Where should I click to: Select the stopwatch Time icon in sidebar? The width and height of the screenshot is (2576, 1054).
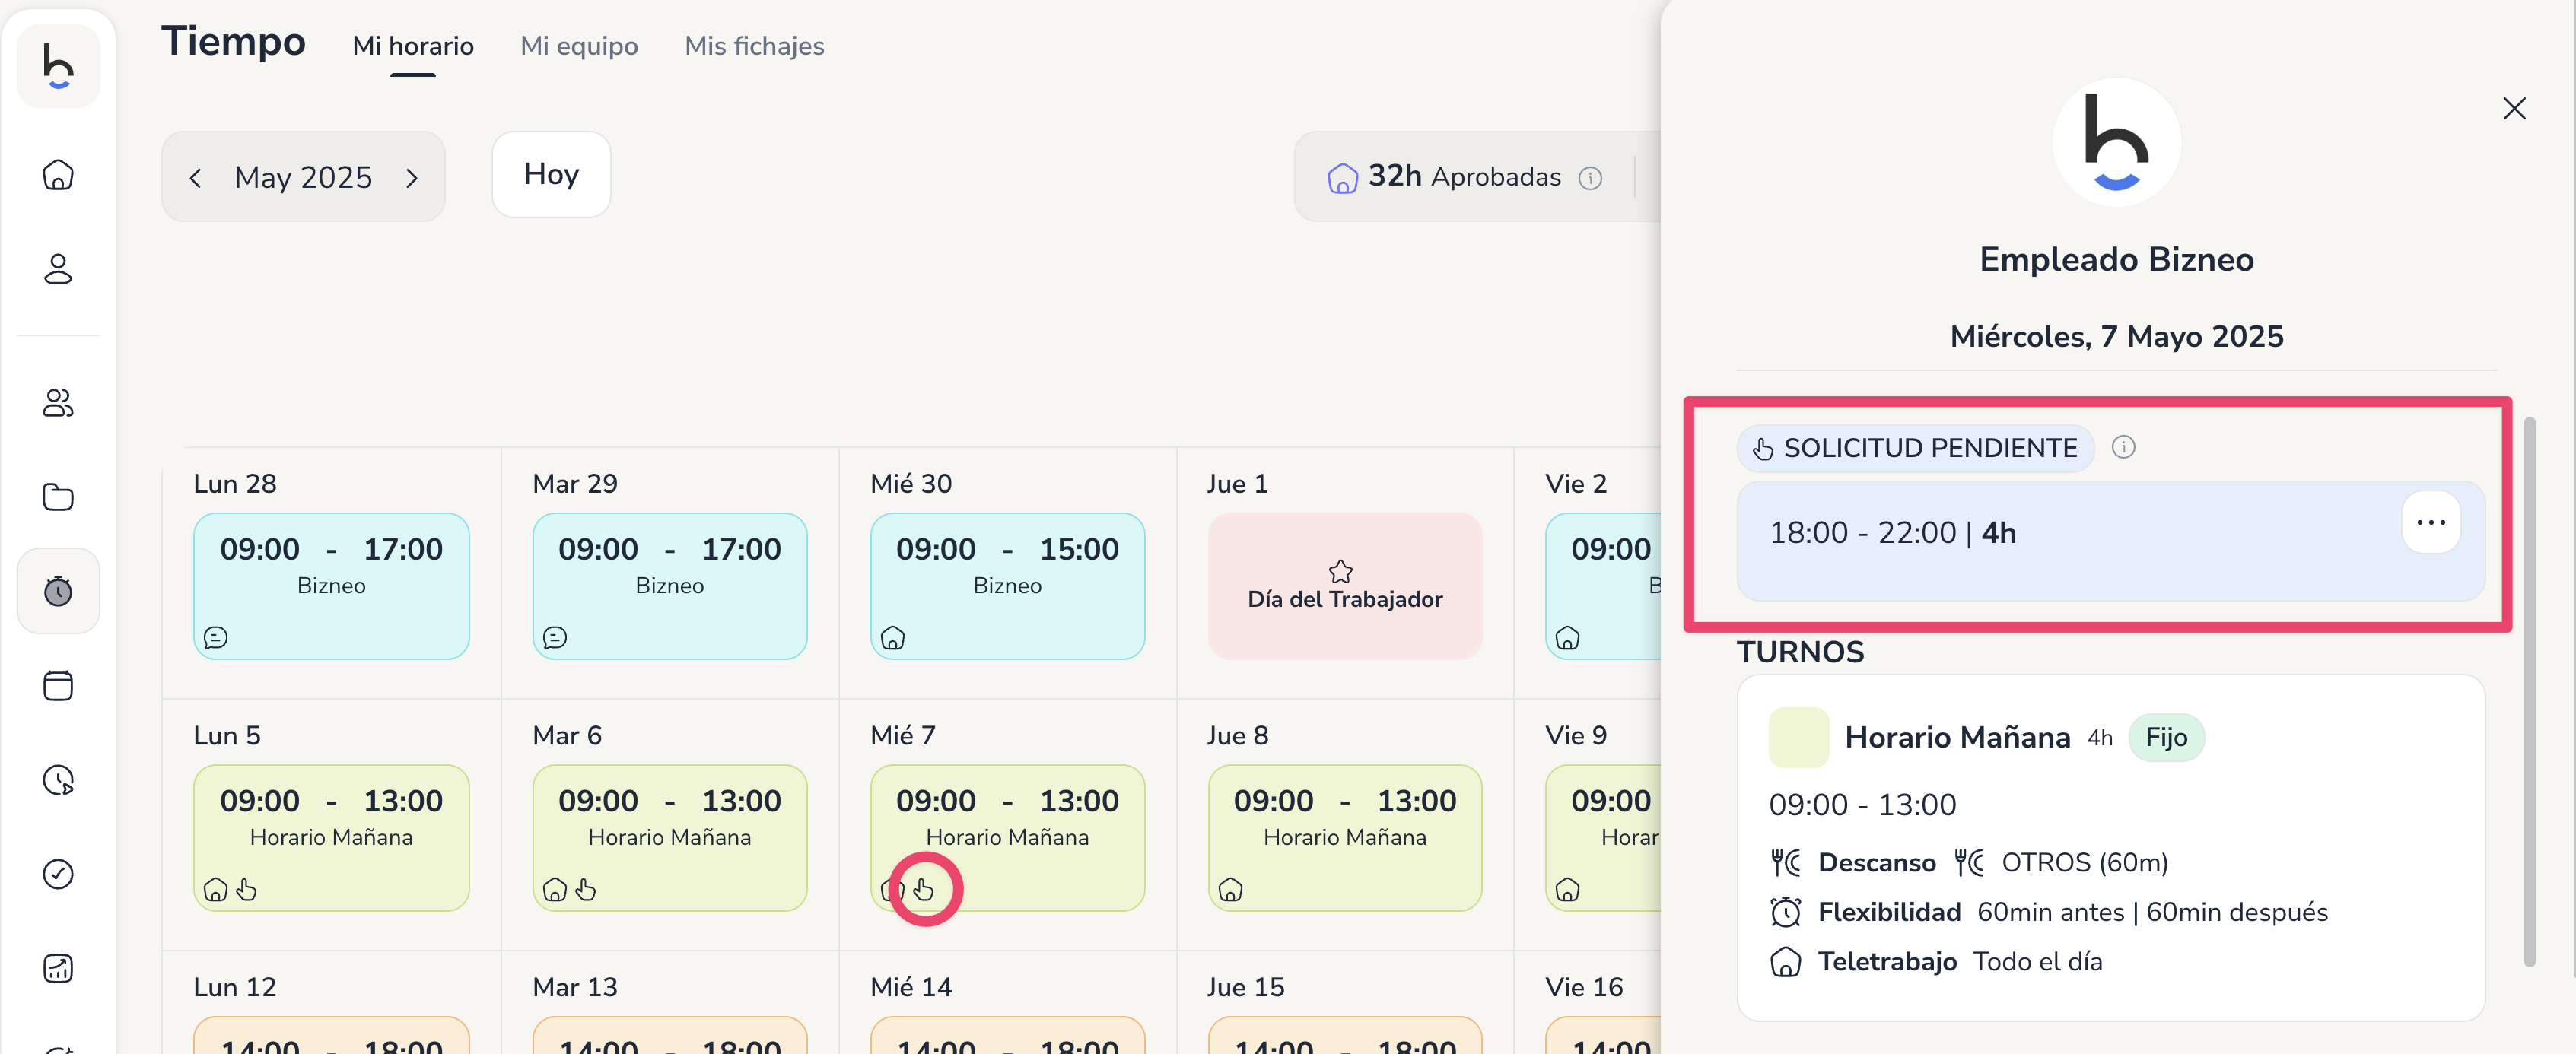[x=58, y=591]
